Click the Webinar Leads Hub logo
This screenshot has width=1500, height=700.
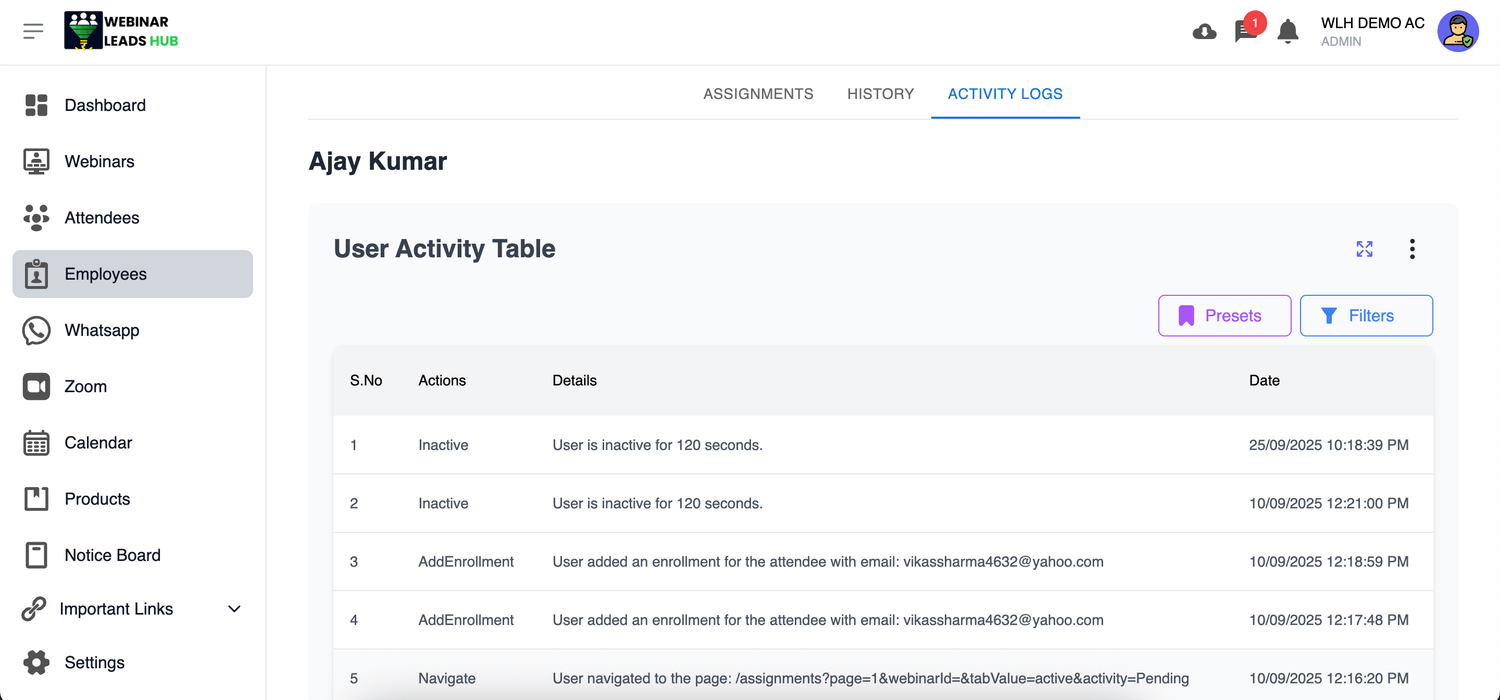click(121, 31)
